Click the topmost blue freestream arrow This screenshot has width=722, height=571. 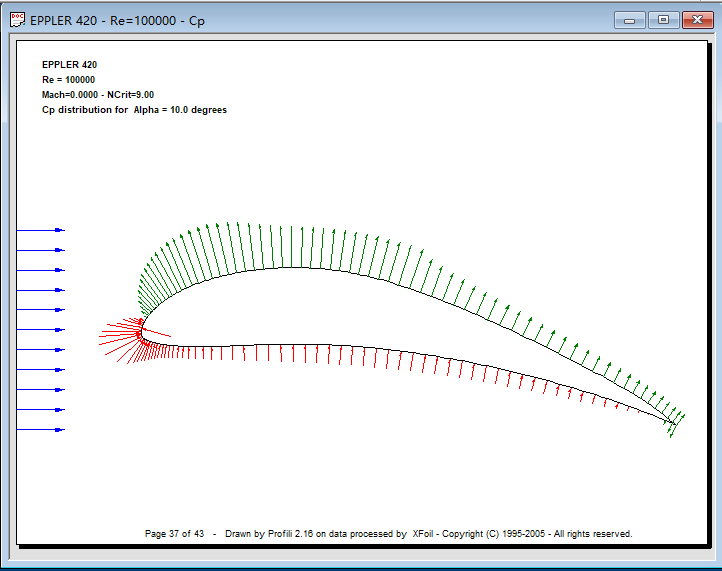(40, 230)
